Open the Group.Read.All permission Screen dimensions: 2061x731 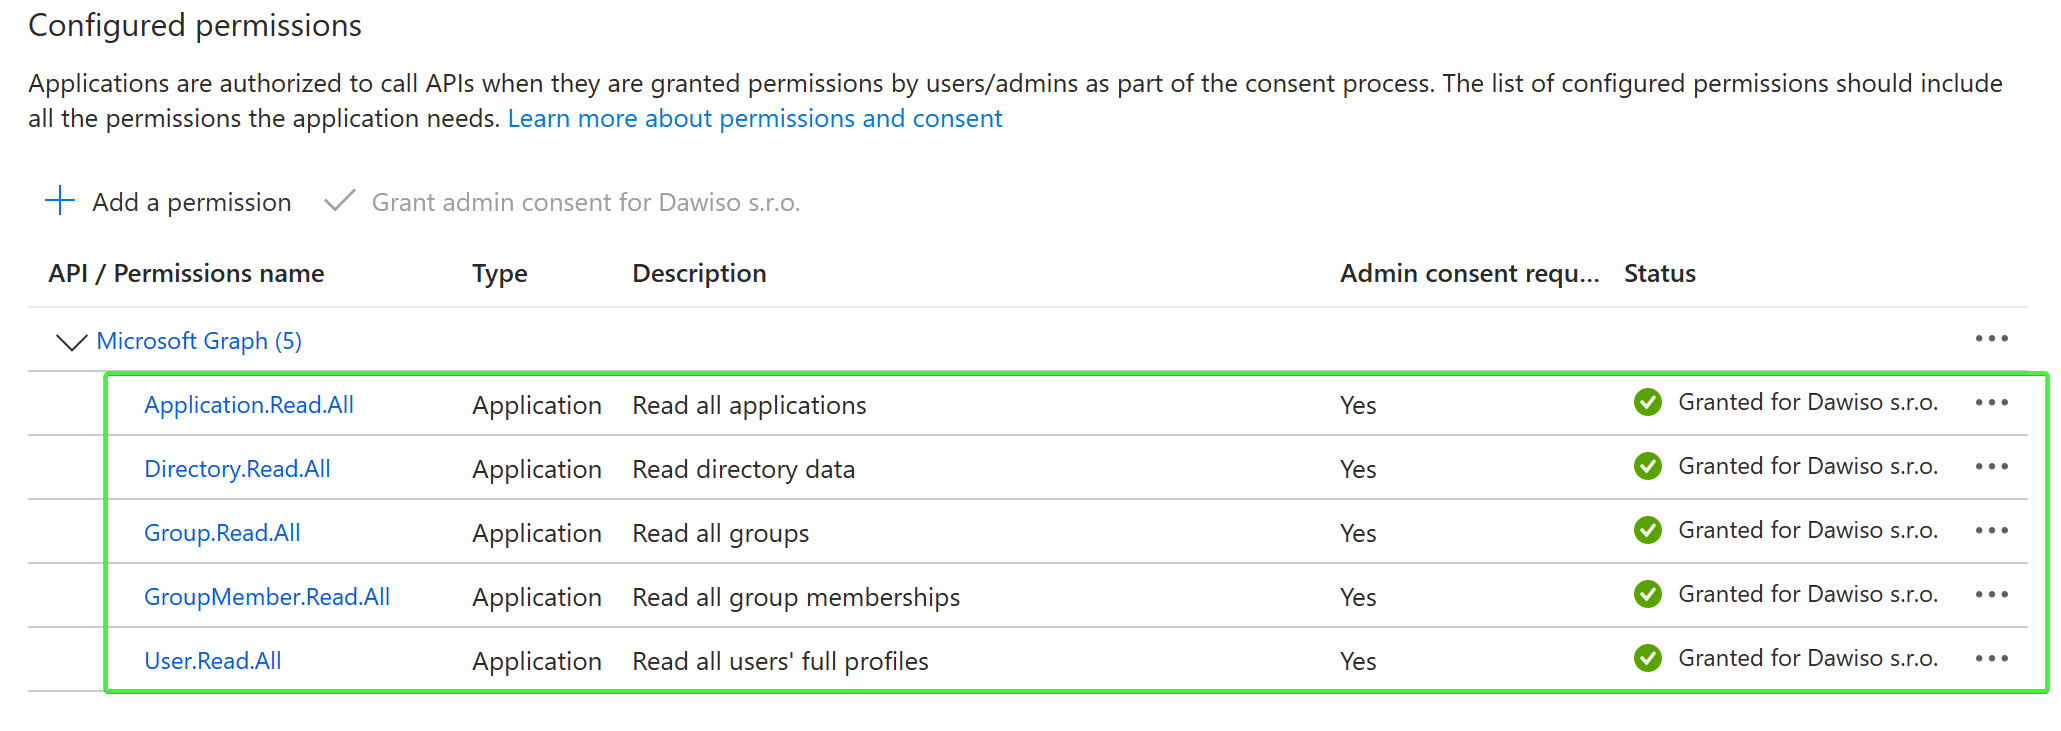coord(222,533)
